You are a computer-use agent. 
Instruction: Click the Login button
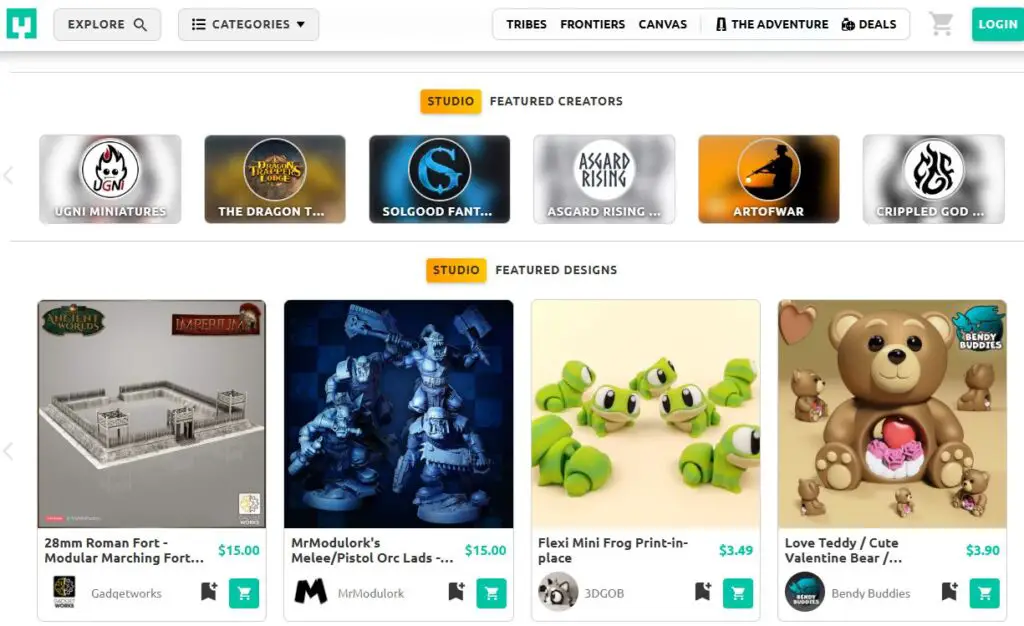pos(997,24)
